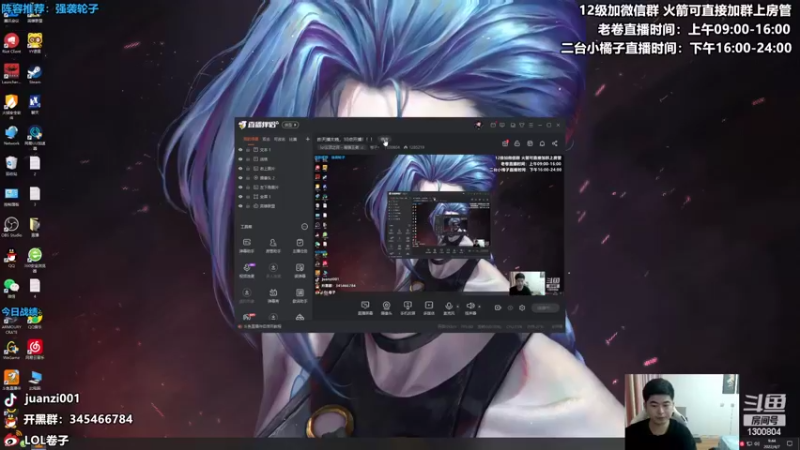Click the share icon in the app header
Screen dimensions: 800x450
pos(555,144)
